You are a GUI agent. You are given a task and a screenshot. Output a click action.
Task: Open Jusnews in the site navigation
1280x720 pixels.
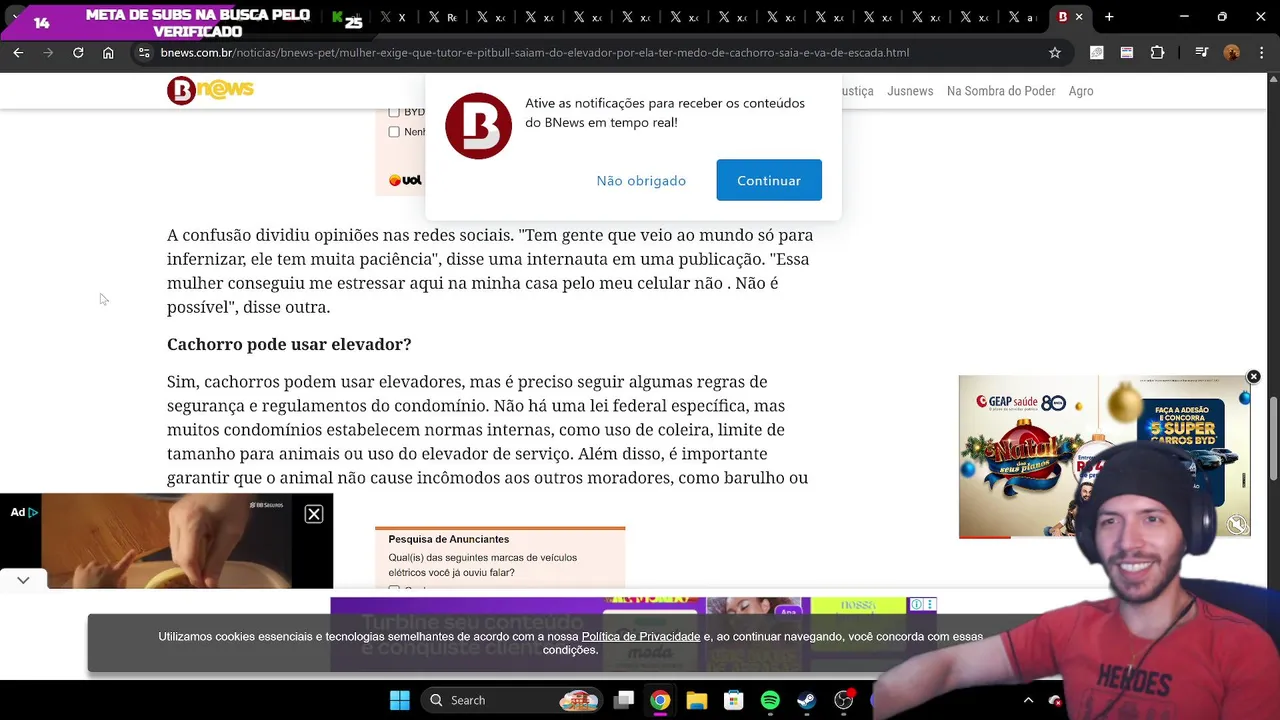(910, 91)
